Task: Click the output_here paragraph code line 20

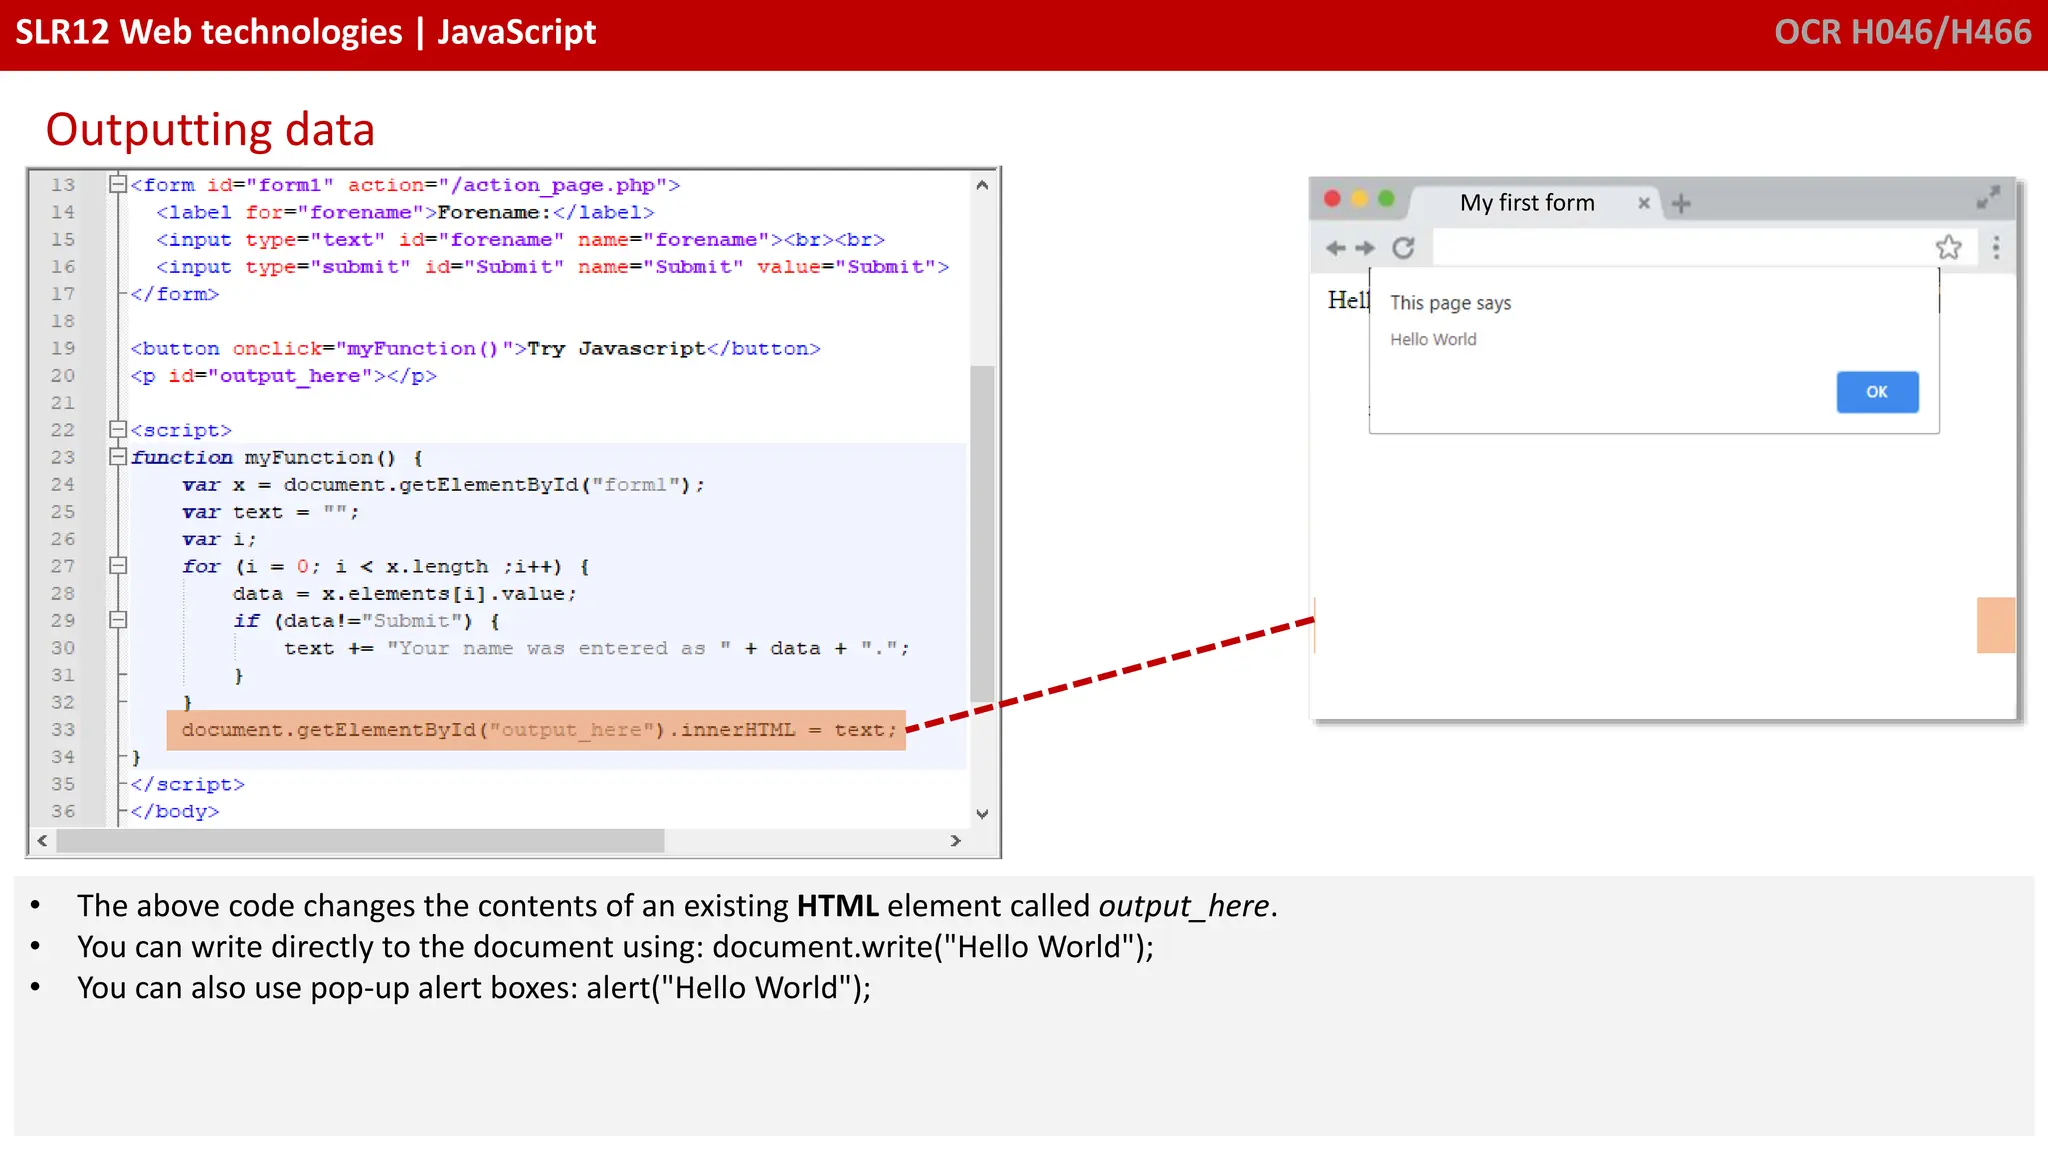Action: 284,376
